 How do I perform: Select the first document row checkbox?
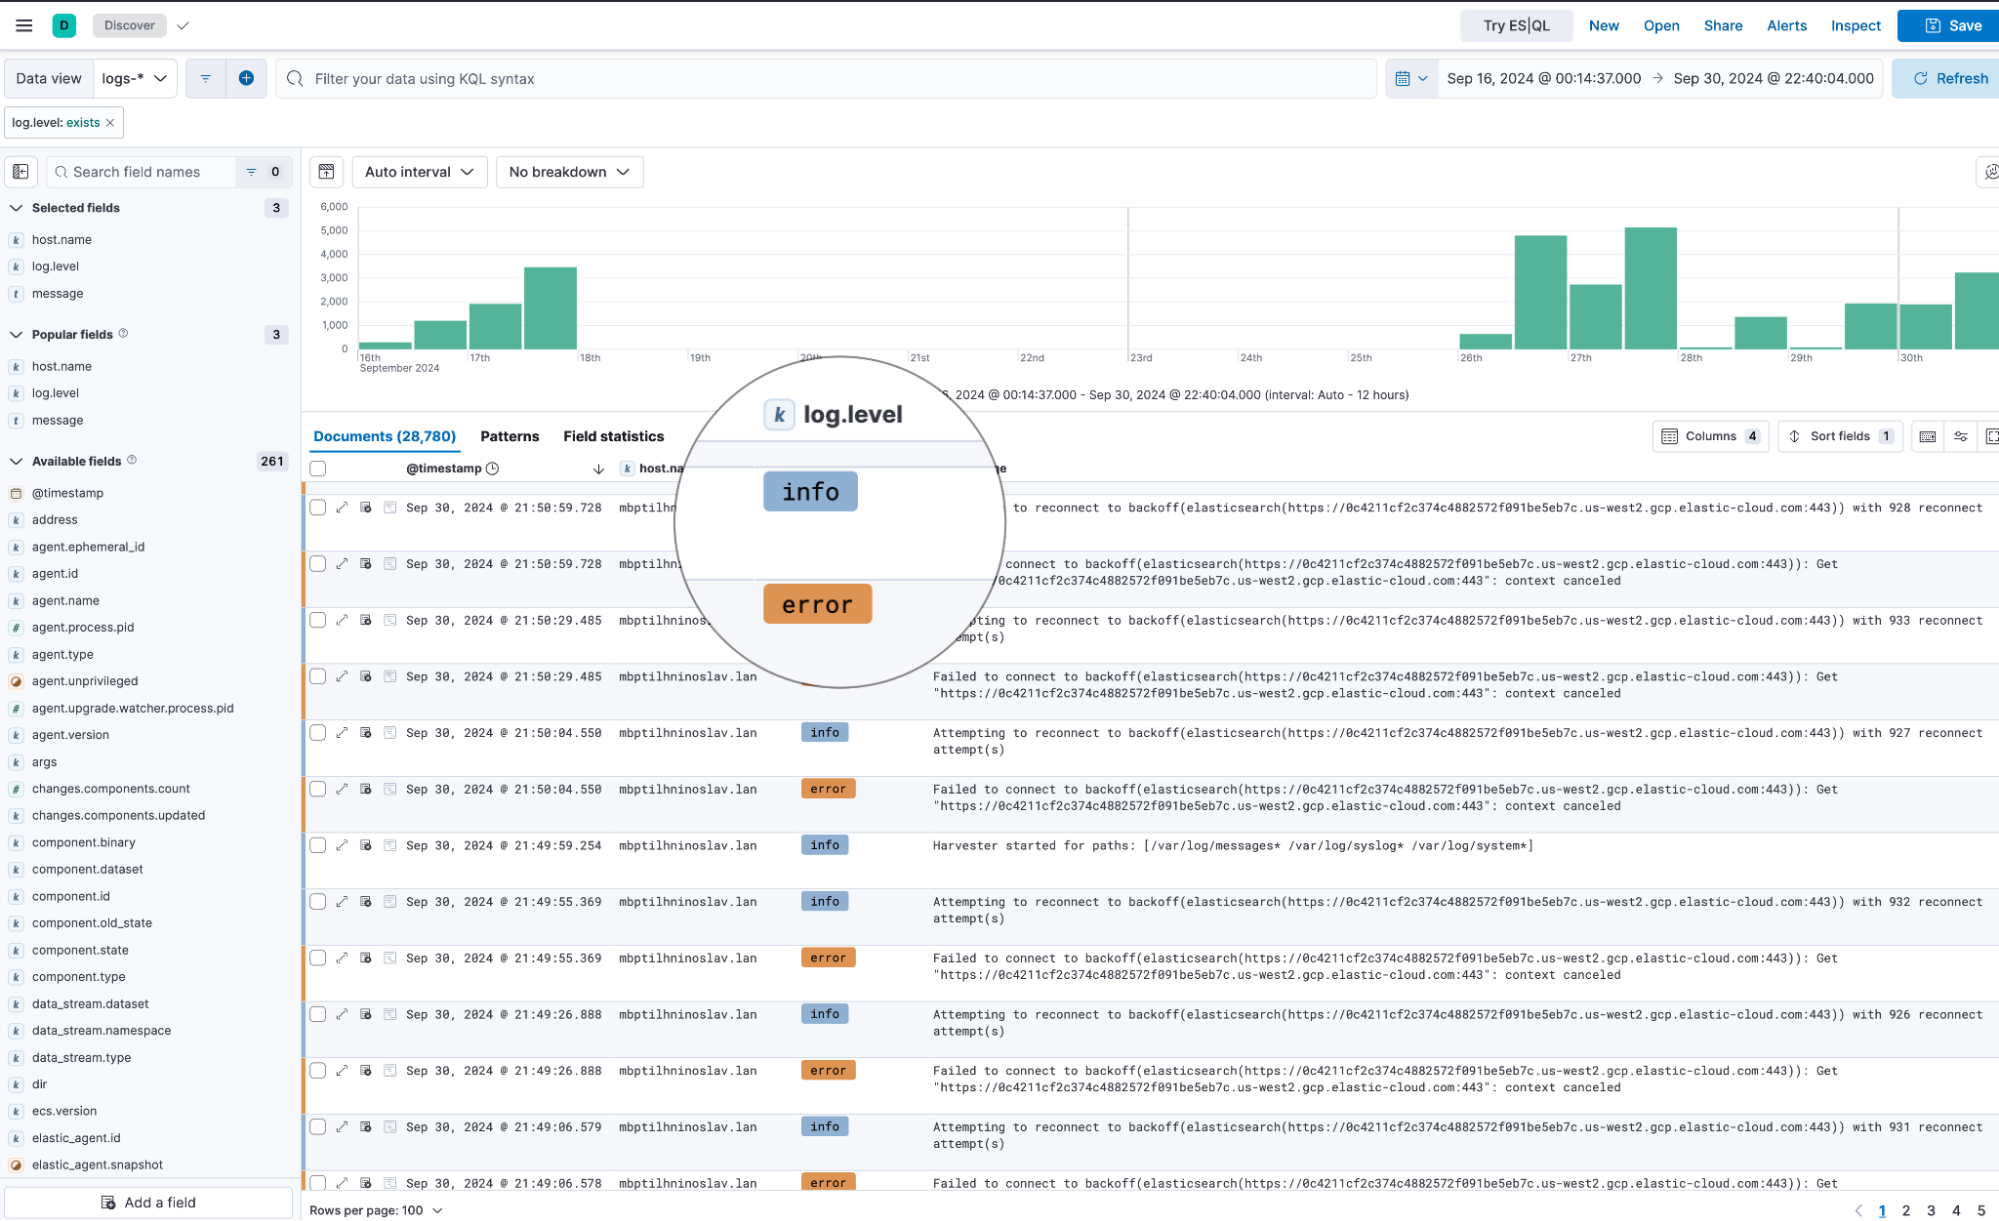[318, 508]
